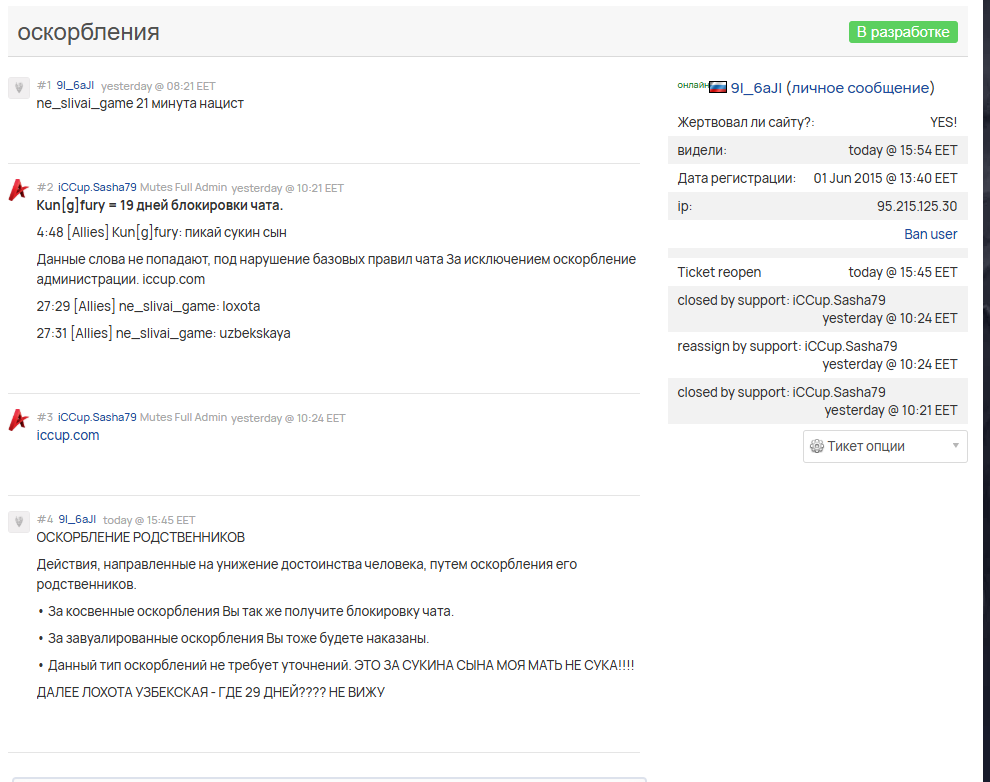Viewport: 990px width, 782px height.
Task: Open iCCup.Sasha79 username in post #2
Action: click(97, 187)
